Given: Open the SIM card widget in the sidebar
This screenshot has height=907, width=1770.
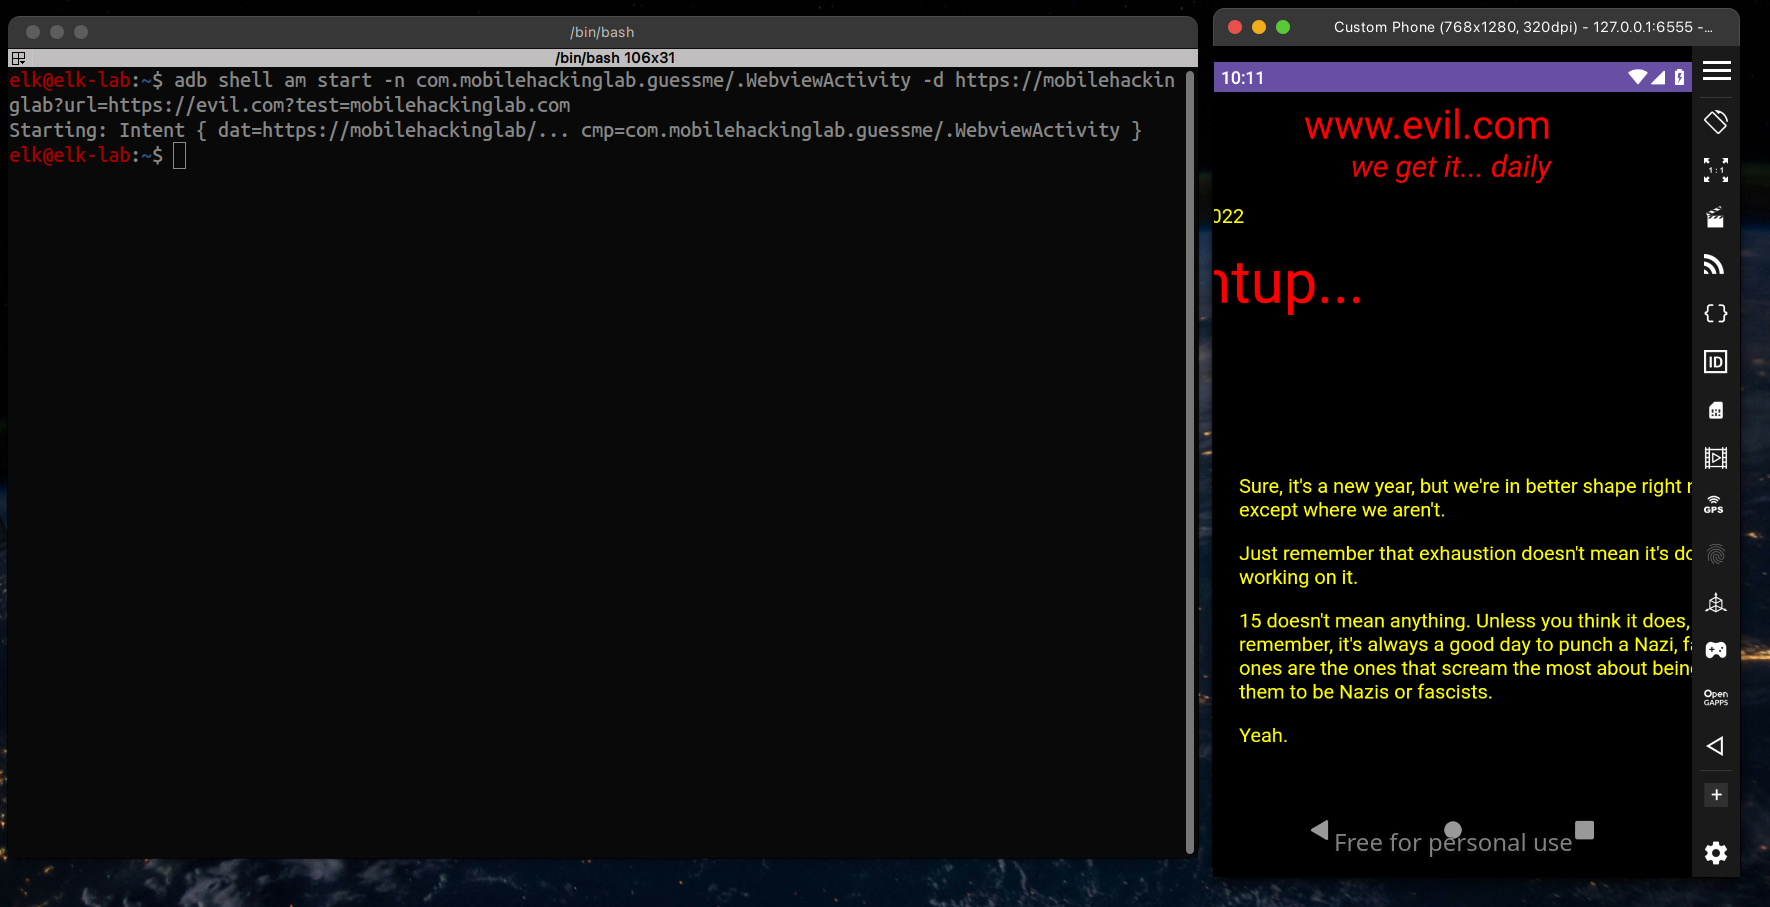Looking at the screenshot, I should (1716, 410).
